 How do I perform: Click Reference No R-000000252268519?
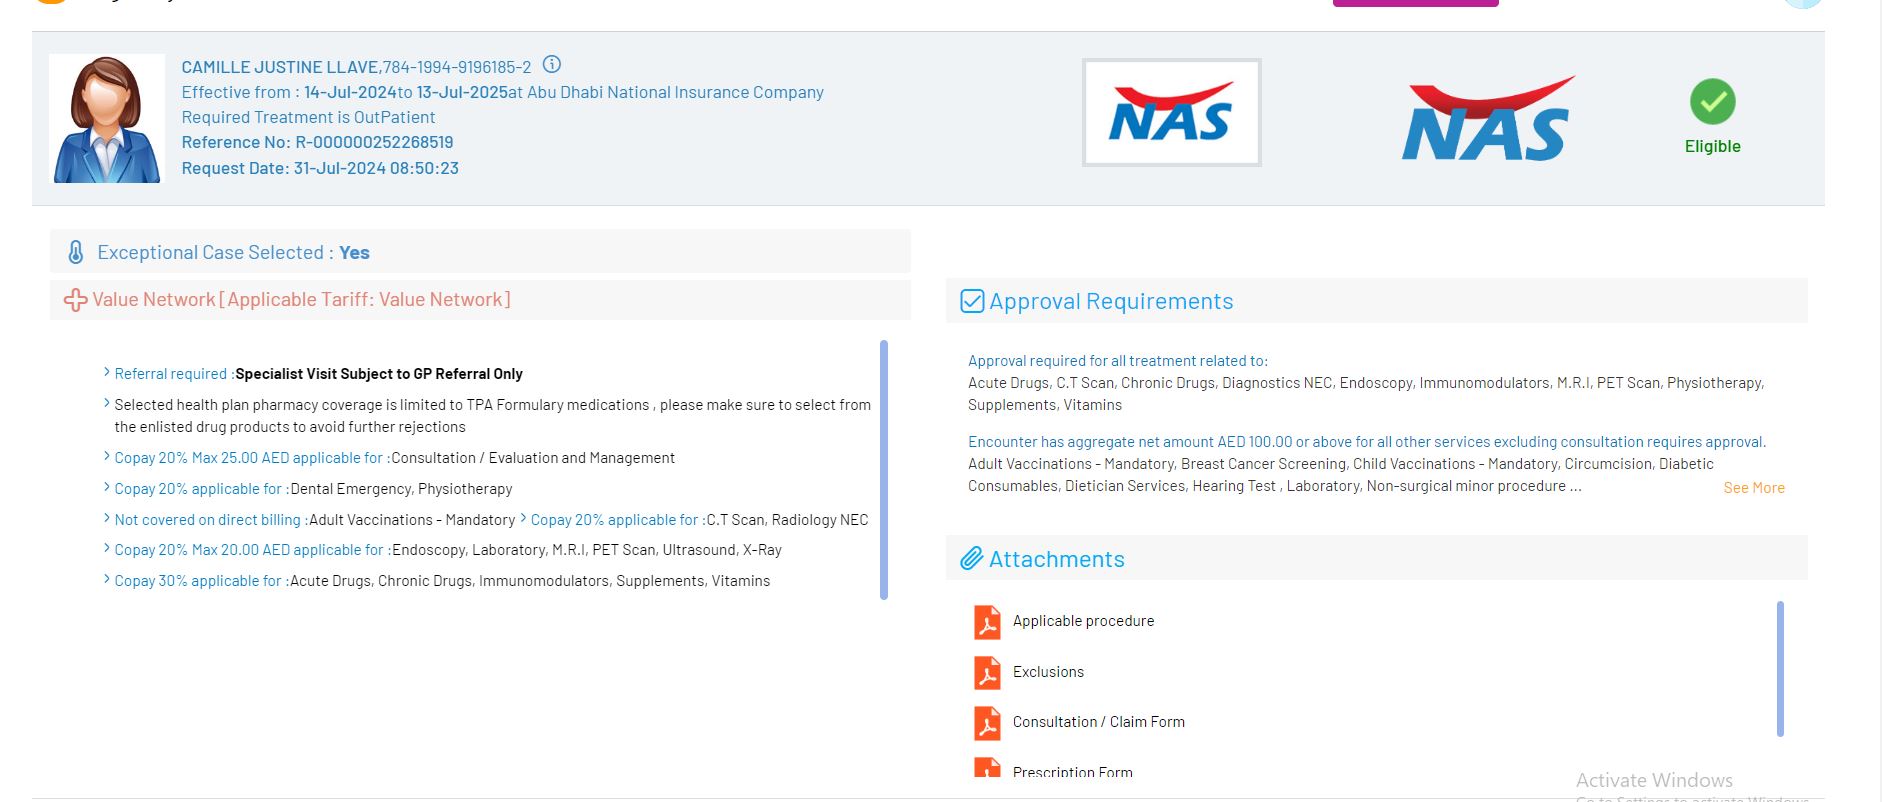coord(317,142)
